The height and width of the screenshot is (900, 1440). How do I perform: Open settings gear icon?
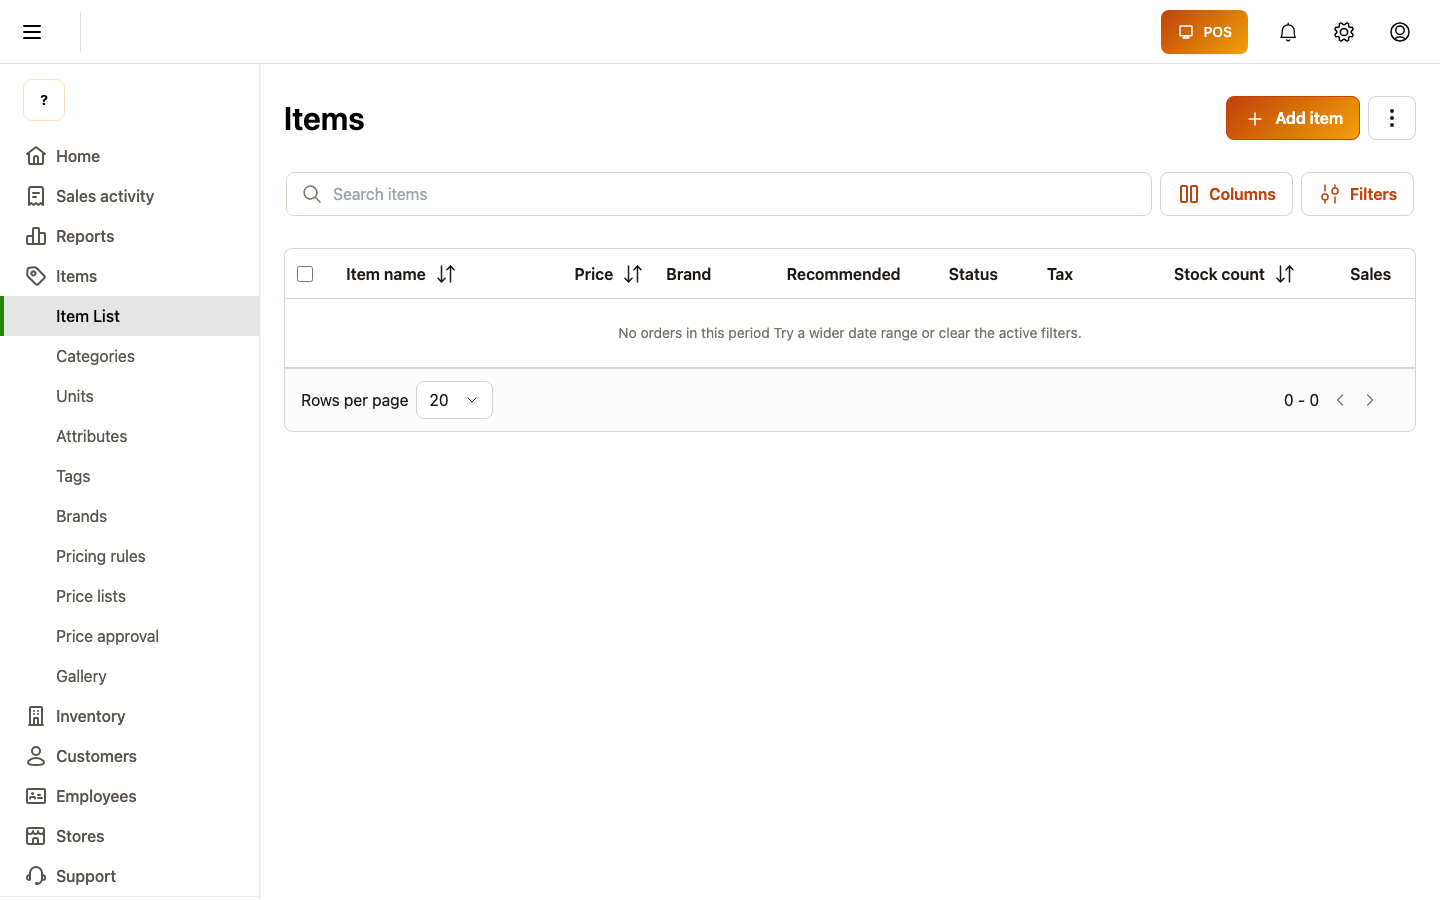tap(1344, 32)
